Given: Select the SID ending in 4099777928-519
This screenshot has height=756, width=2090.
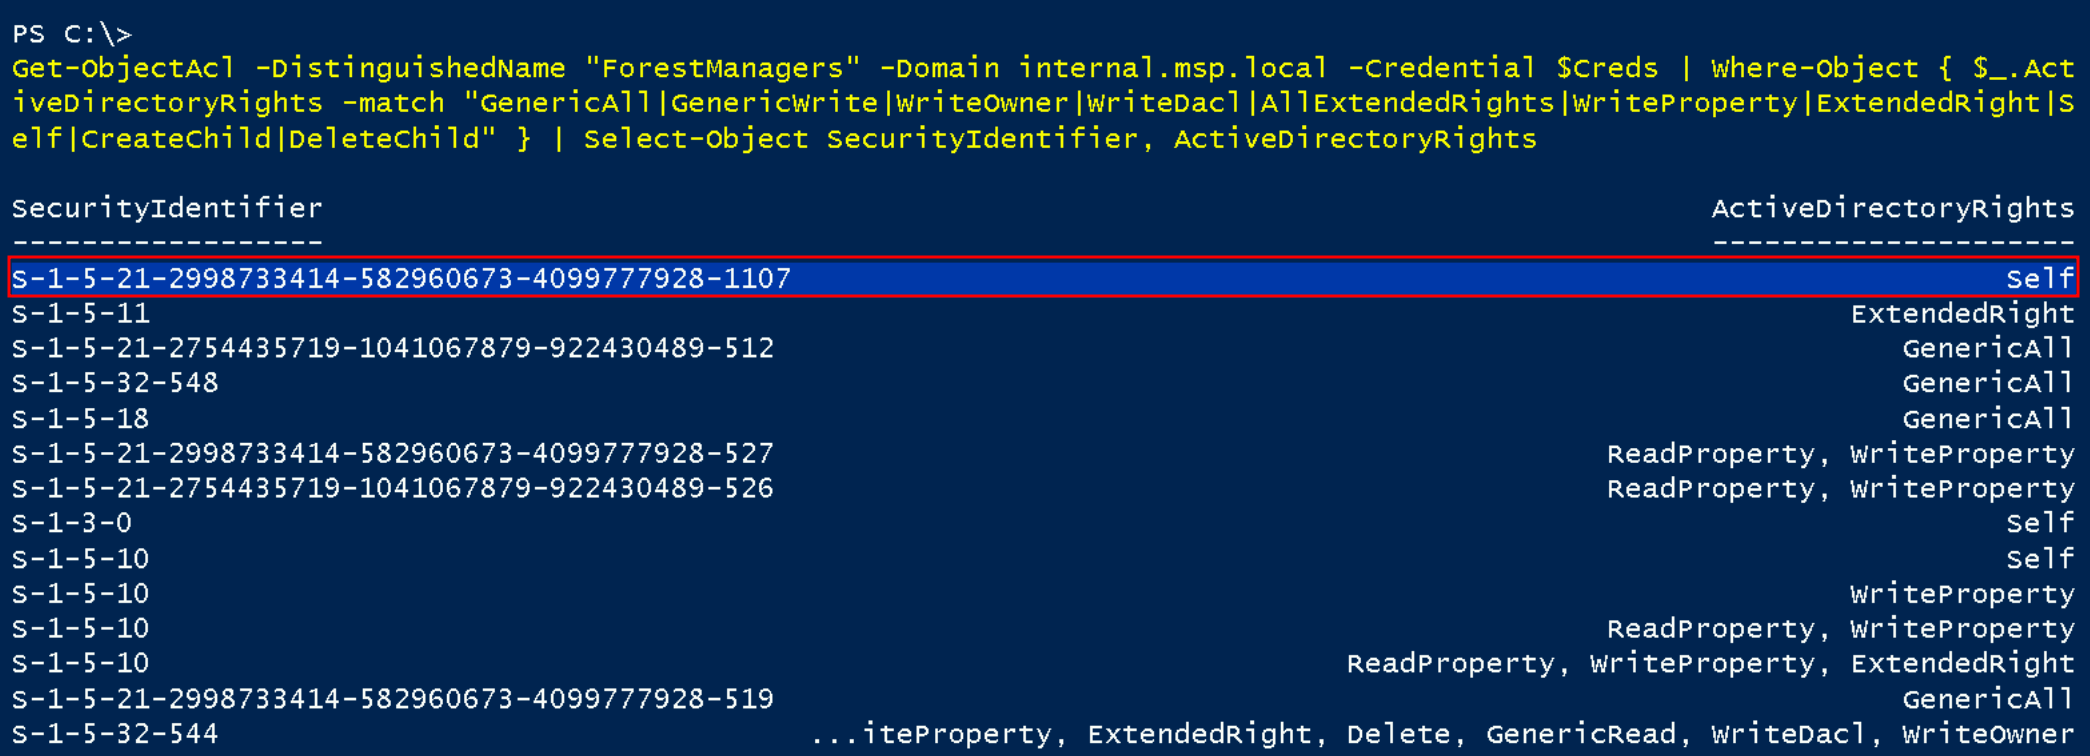Looking at the screenshot, I should point(393,698).
